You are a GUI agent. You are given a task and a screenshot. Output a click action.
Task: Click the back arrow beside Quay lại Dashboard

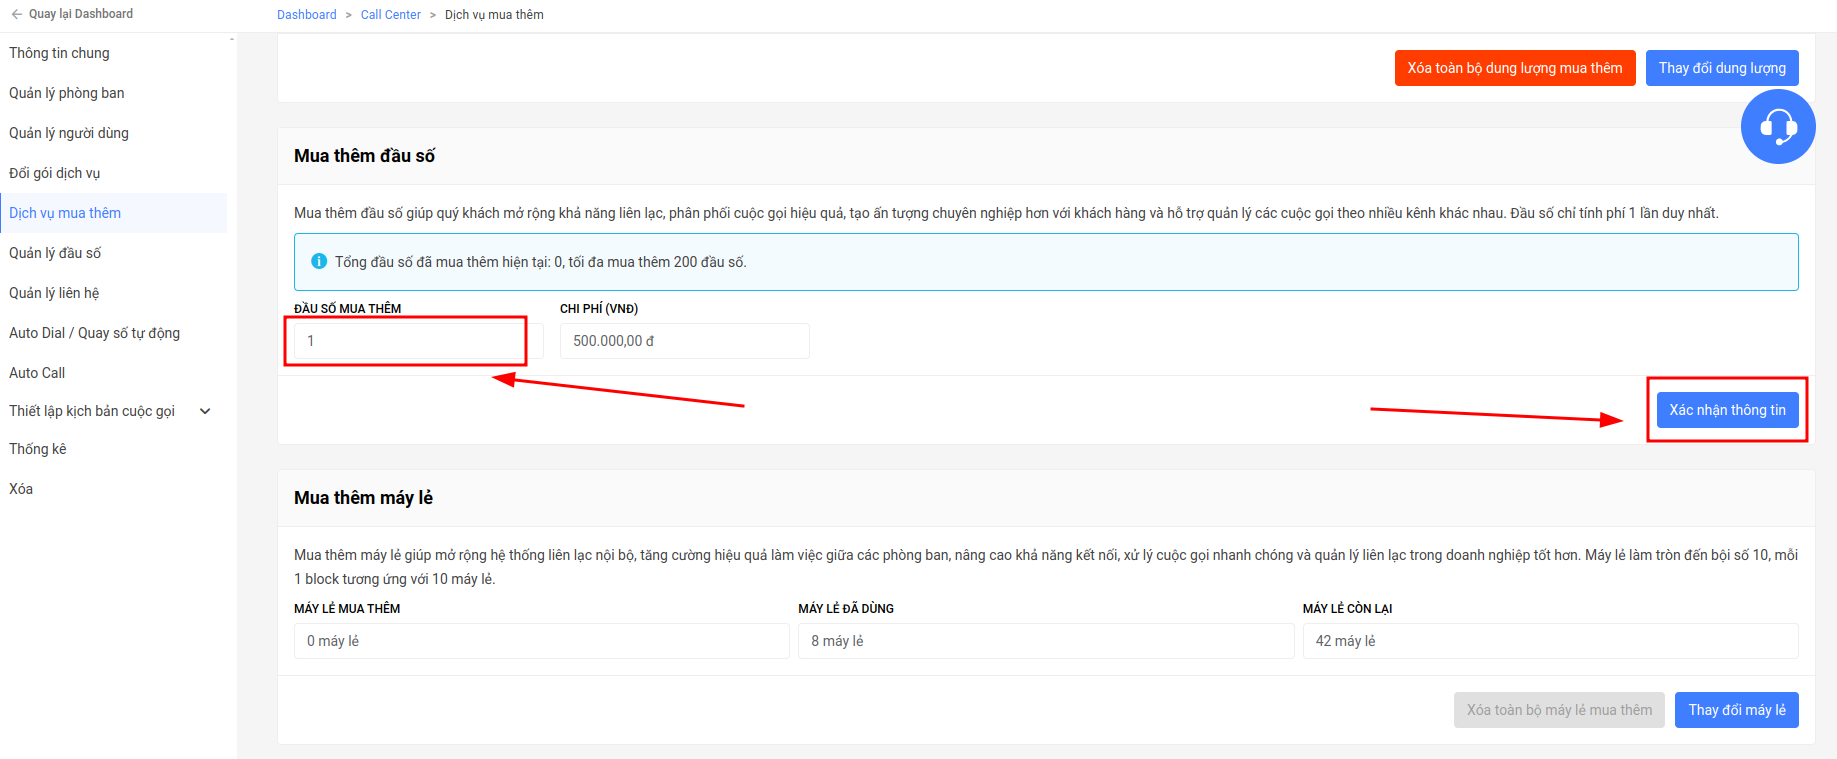[x=17, y=14]
